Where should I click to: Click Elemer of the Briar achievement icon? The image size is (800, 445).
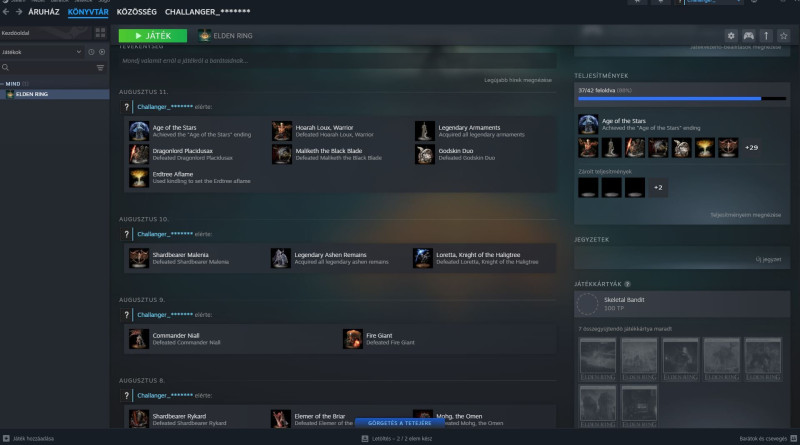point(281,419)
